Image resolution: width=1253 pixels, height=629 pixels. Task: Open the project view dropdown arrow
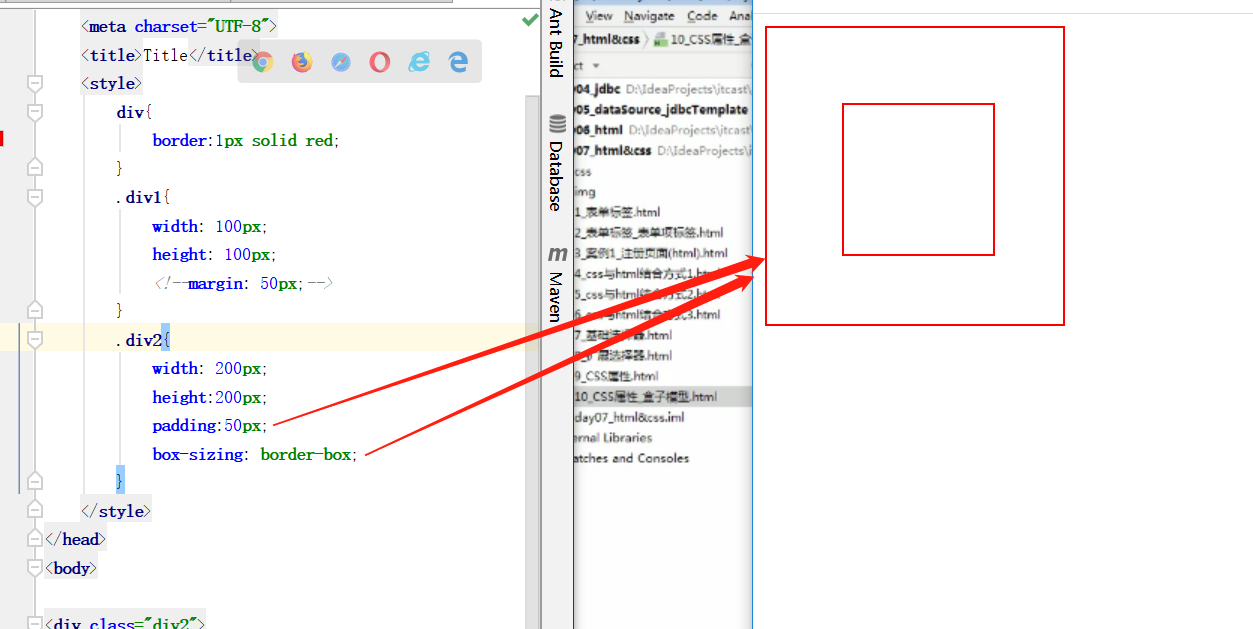click(596, 65)
